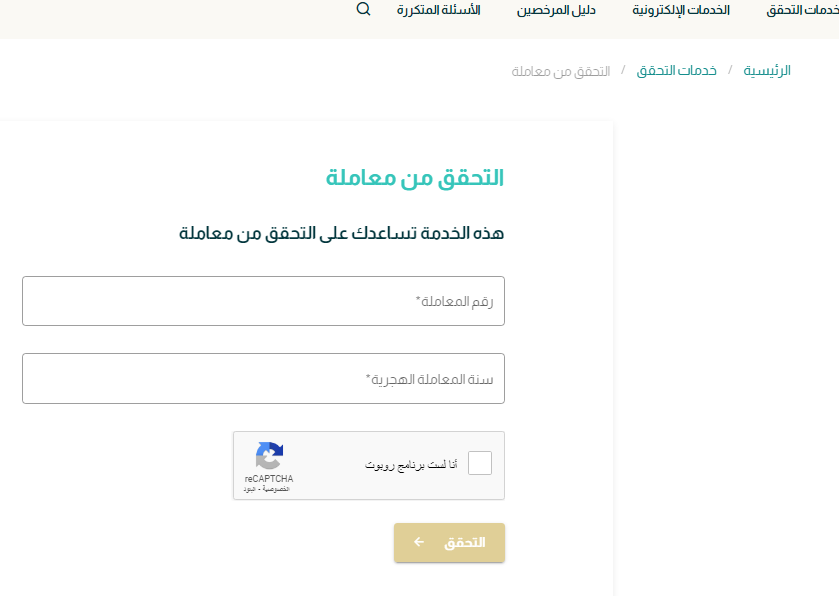Click the reCAPTCHA text label
The image size is (839, 596).
269,478
